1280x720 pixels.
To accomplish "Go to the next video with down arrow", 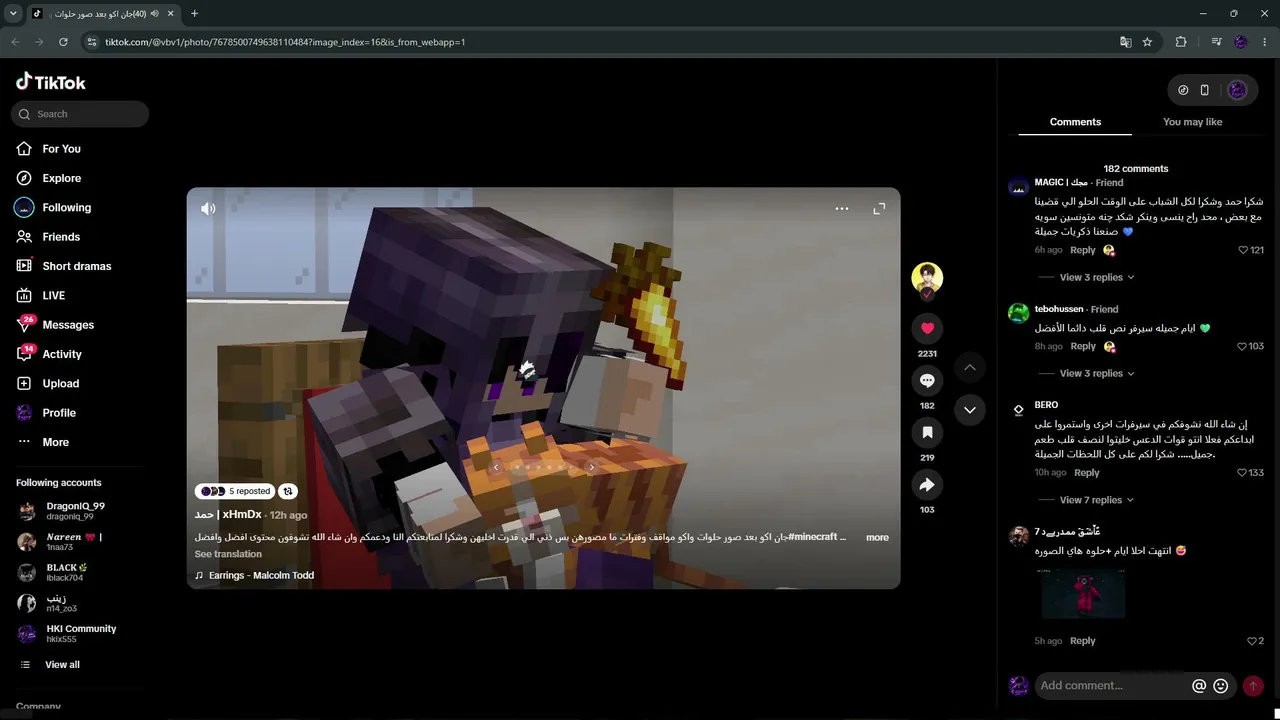I will click(x=970, y=410).
